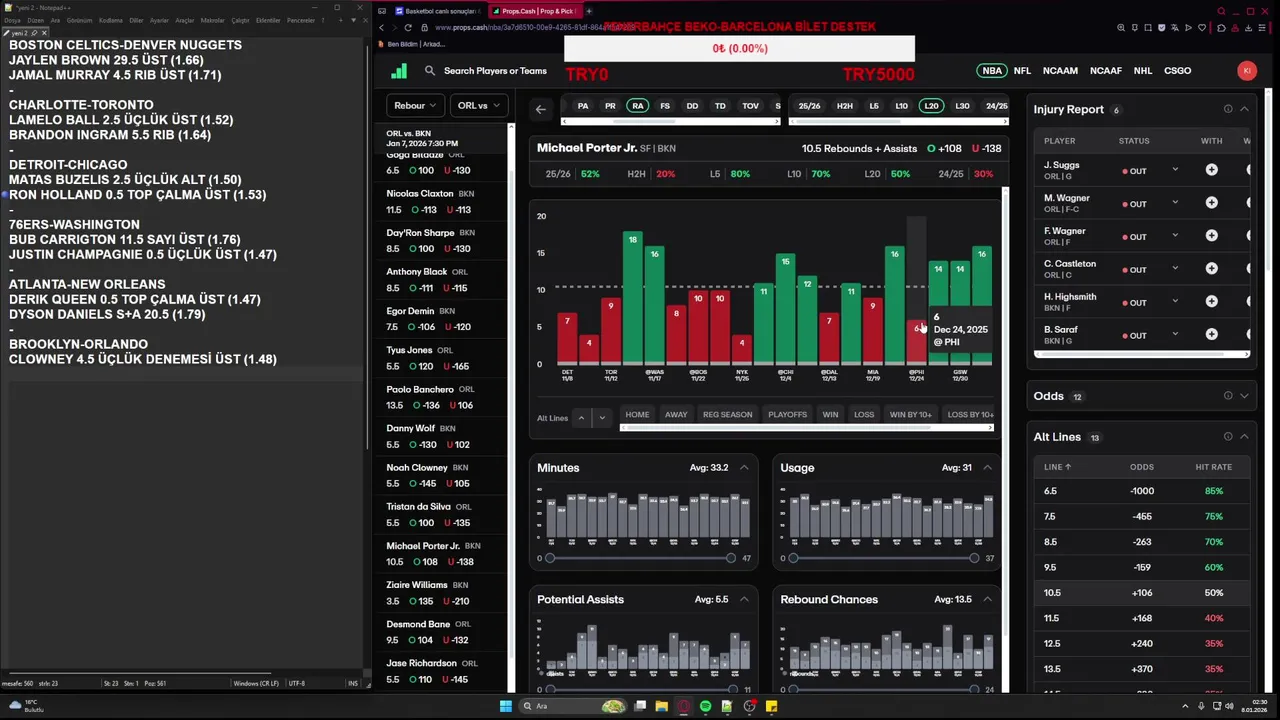
Task: Go back in the browser
Action: click(381, 28)
